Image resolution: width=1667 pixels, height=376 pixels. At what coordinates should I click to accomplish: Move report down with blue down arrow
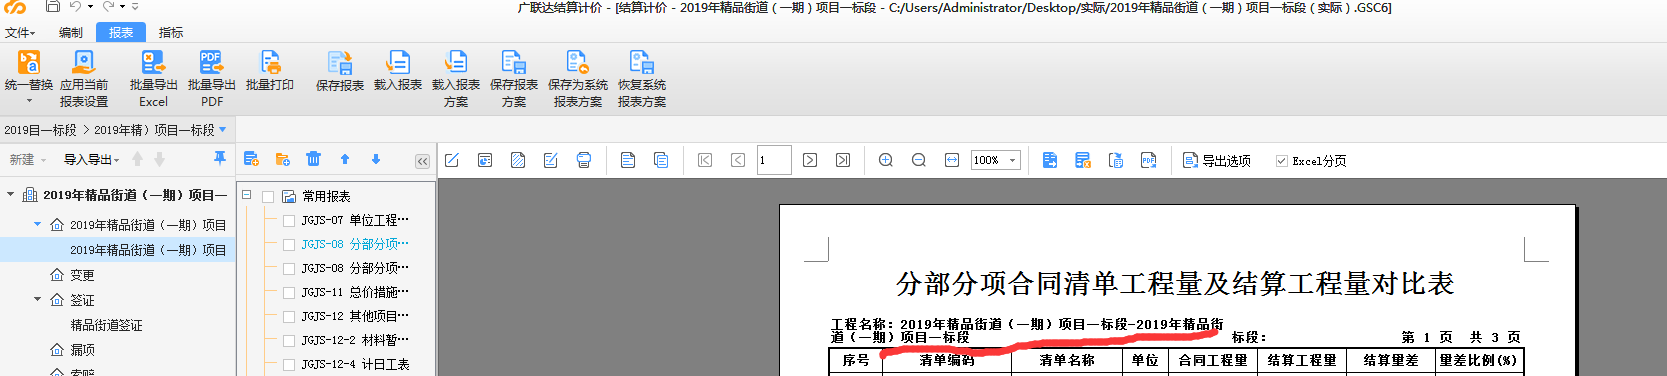tap(376, 159)
